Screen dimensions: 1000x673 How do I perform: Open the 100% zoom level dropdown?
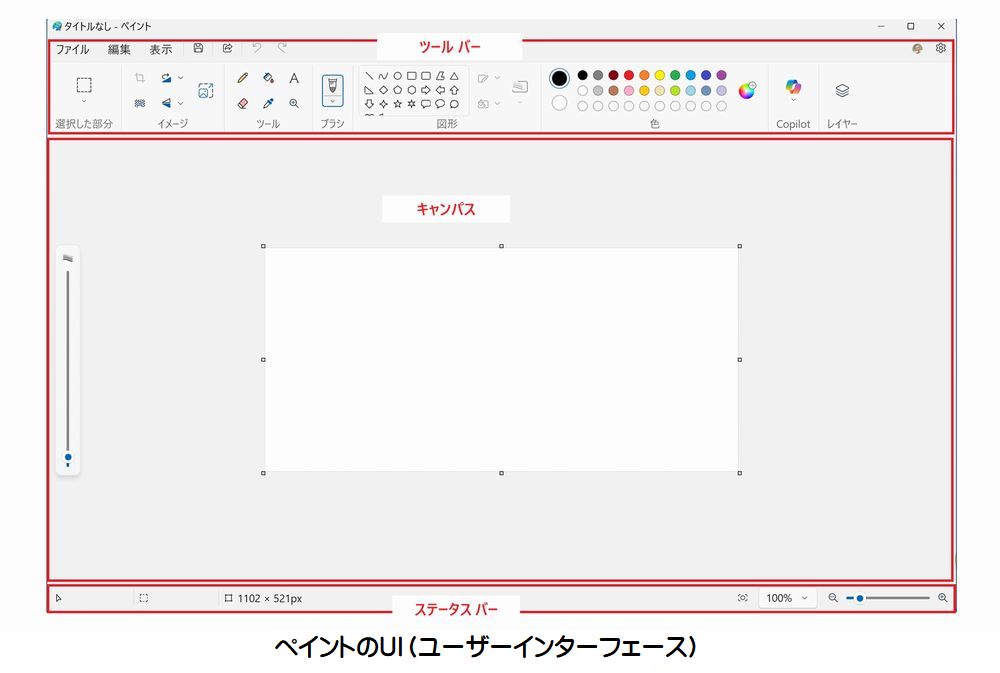coord(785,598)
